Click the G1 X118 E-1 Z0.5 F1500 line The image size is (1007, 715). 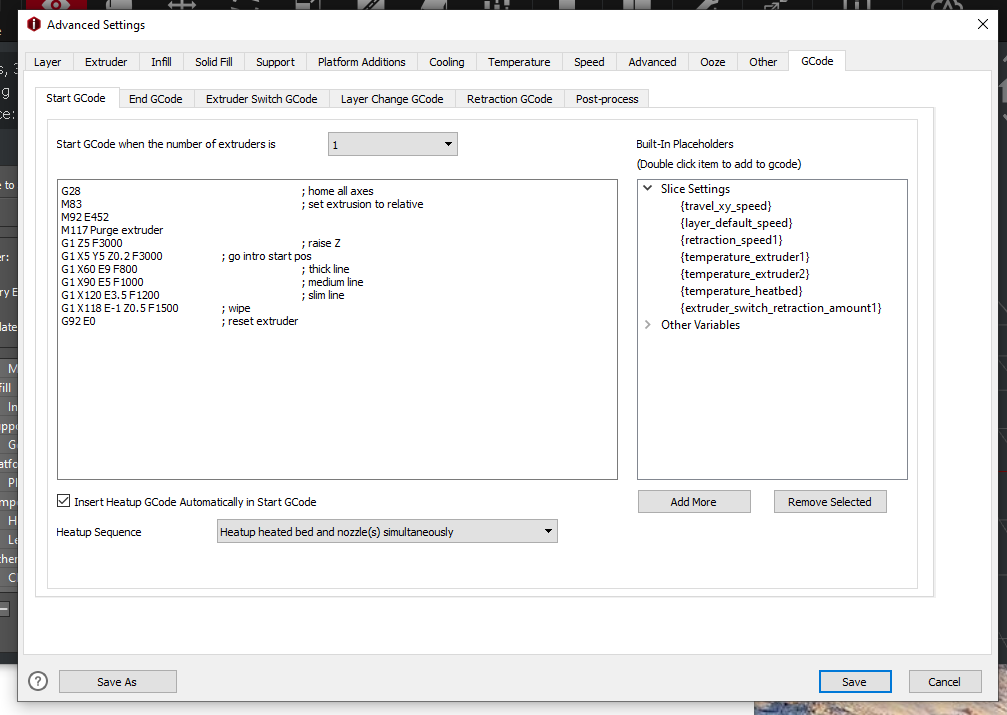pos(155,308)
